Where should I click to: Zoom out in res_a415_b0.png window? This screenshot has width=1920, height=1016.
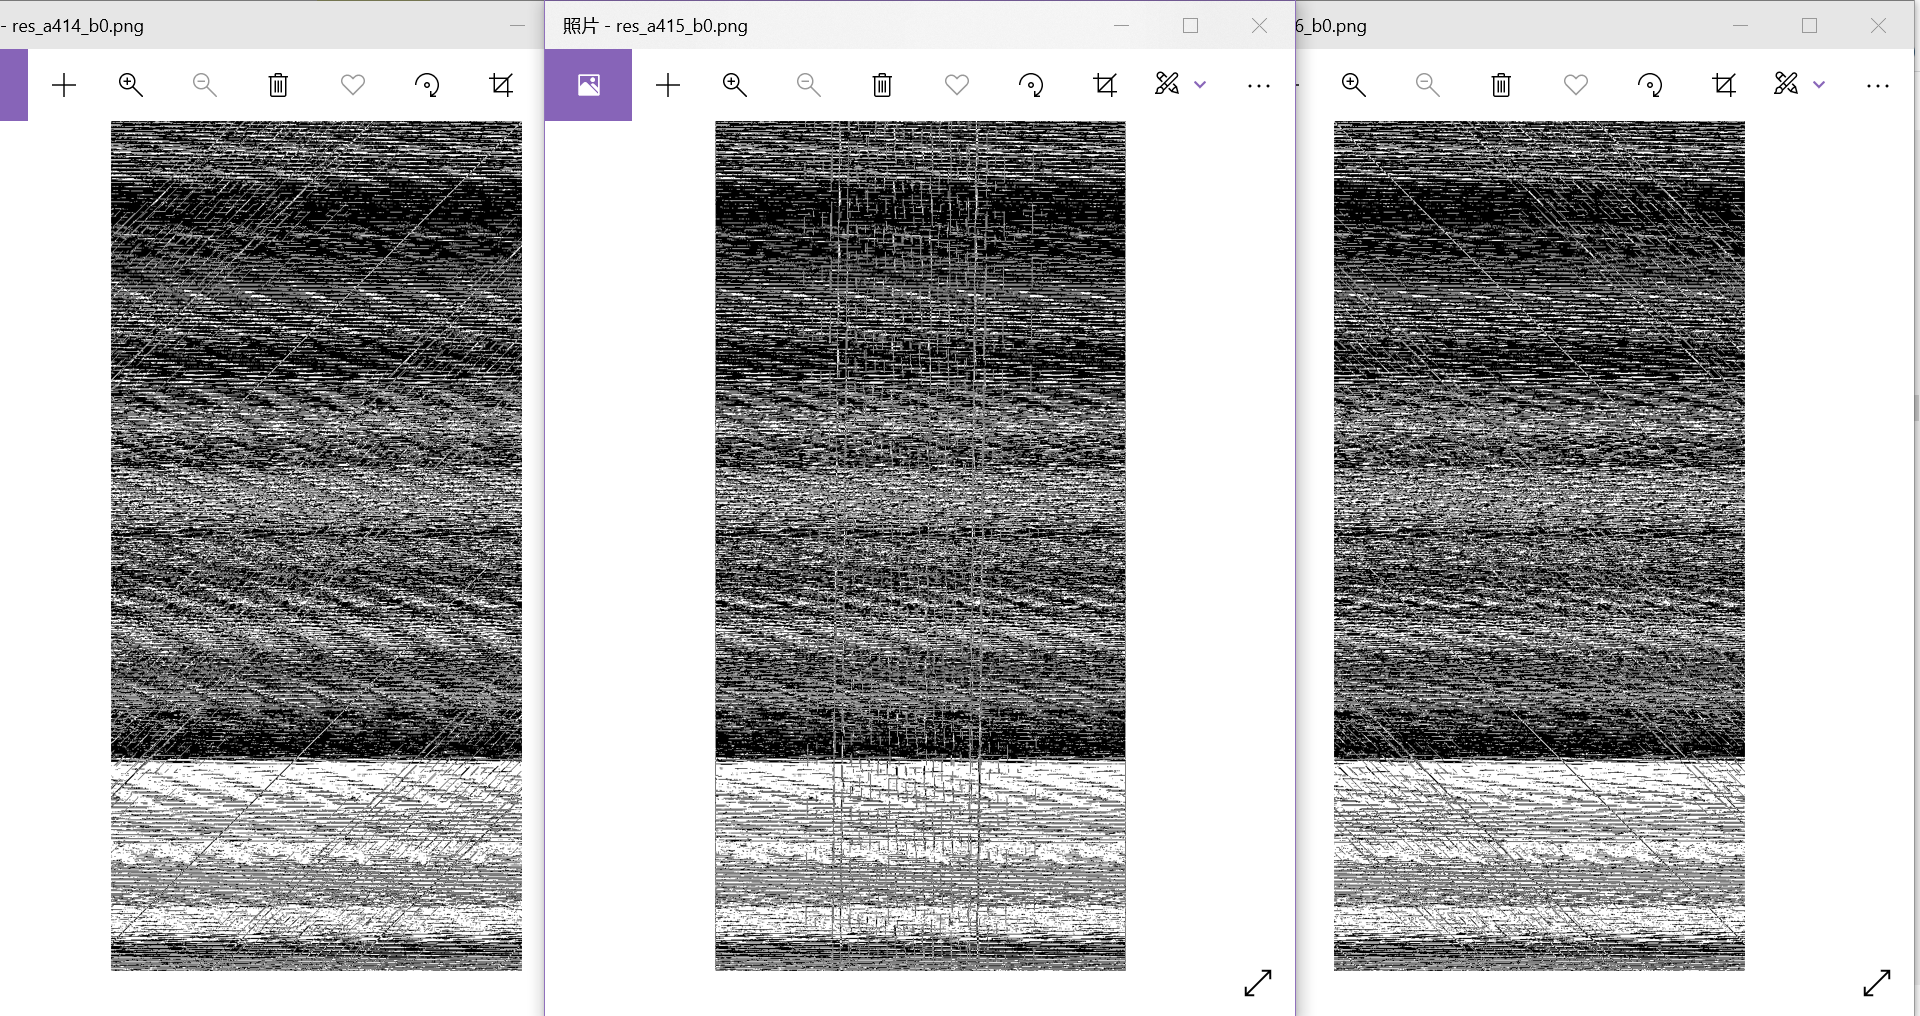809,85
